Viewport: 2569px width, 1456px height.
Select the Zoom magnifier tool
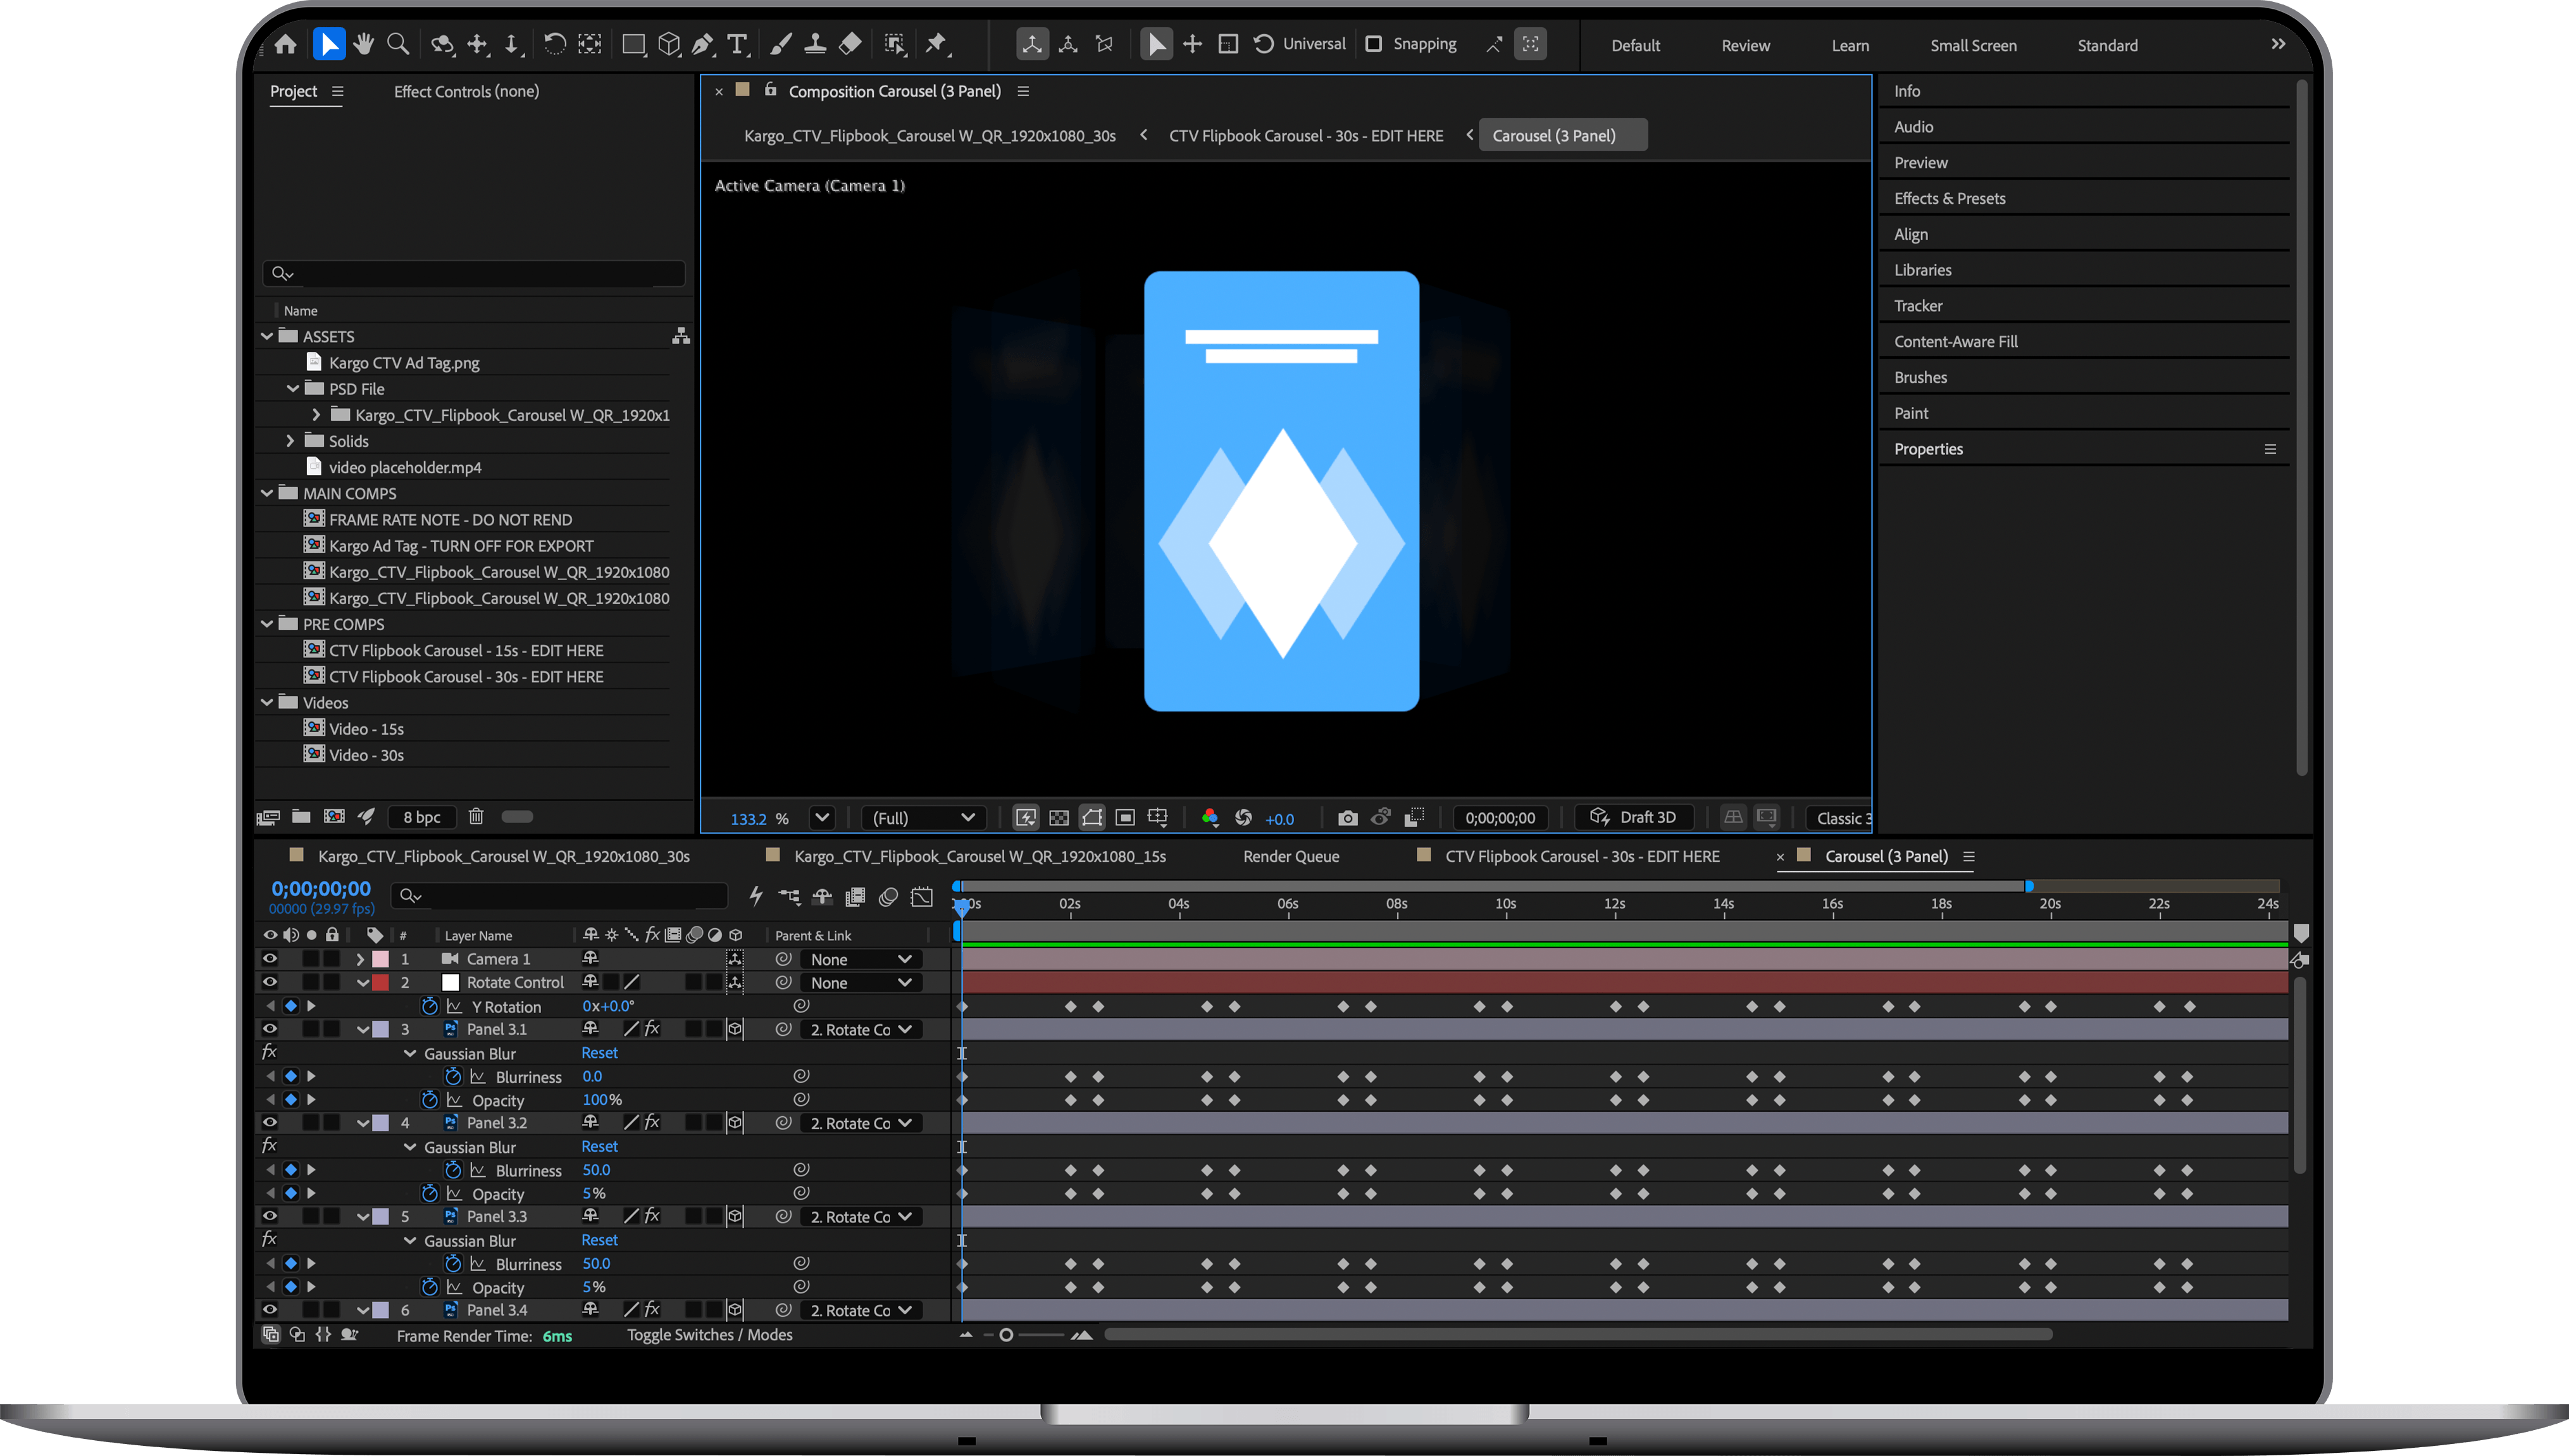click(398, 44)
